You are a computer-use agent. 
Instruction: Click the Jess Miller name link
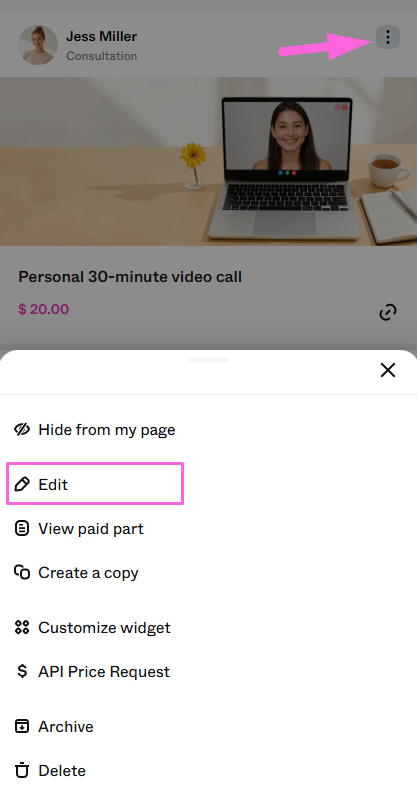pos(101,36)
